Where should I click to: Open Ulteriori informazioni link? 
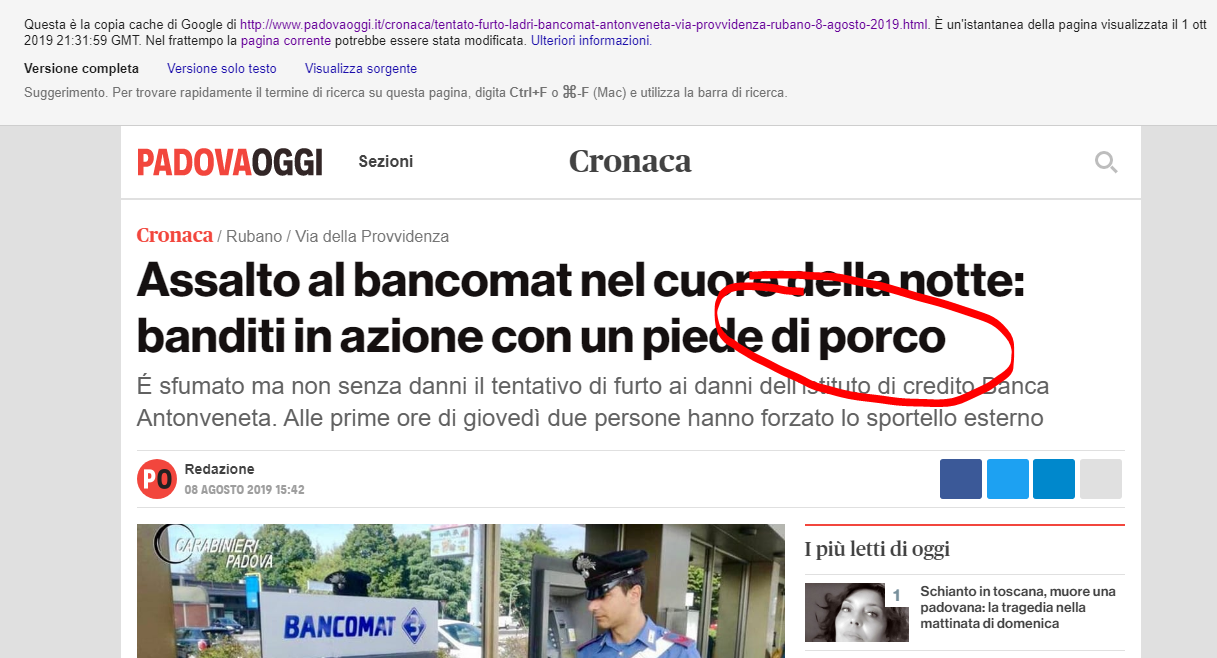(590, 41)
